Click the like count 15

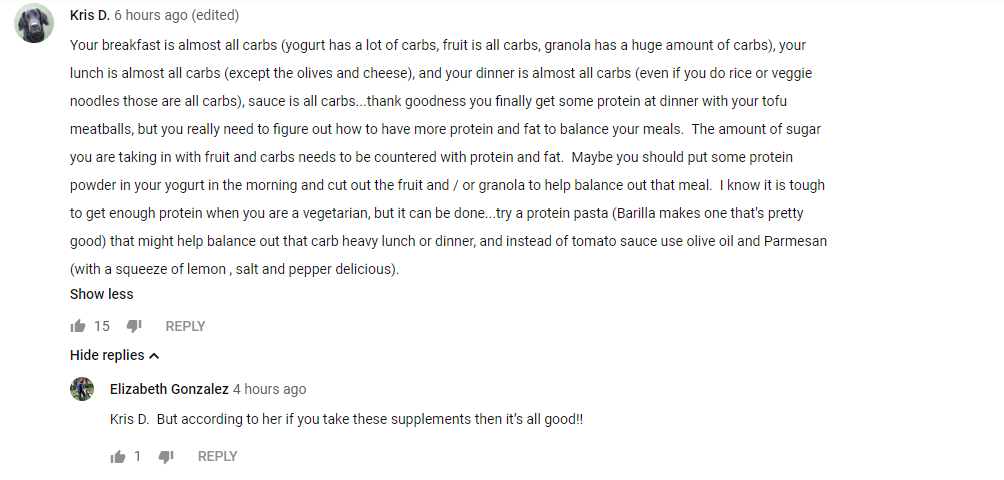point(102,326)
